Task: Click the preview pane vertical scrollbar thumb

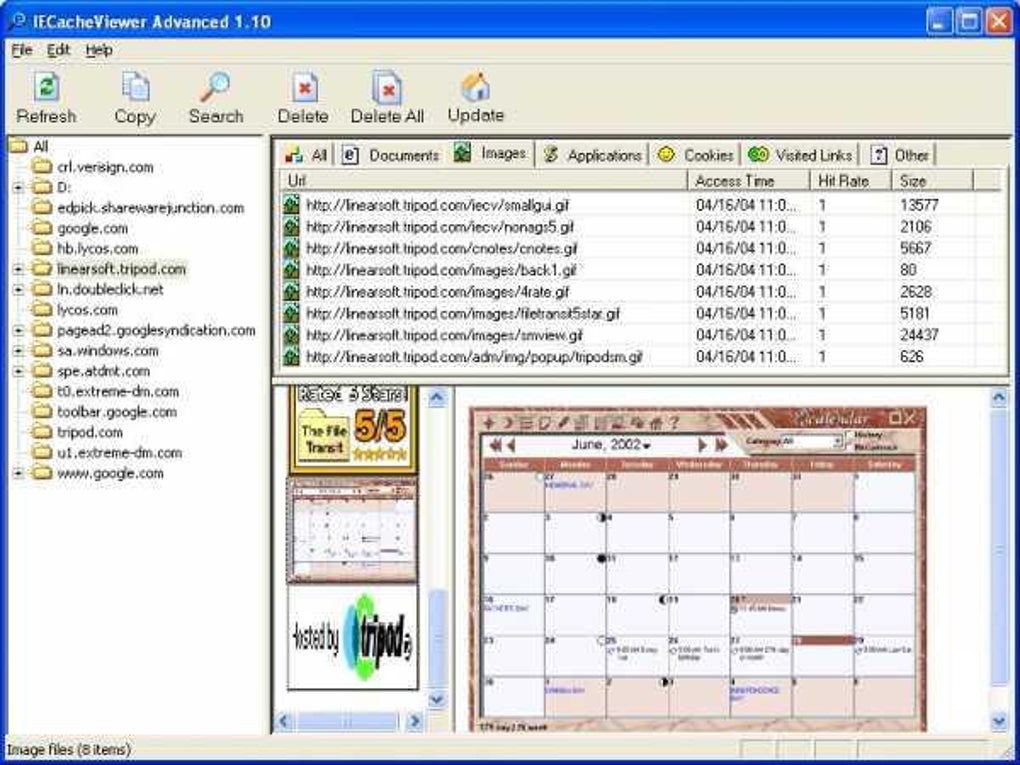Action: click(999, 546)
